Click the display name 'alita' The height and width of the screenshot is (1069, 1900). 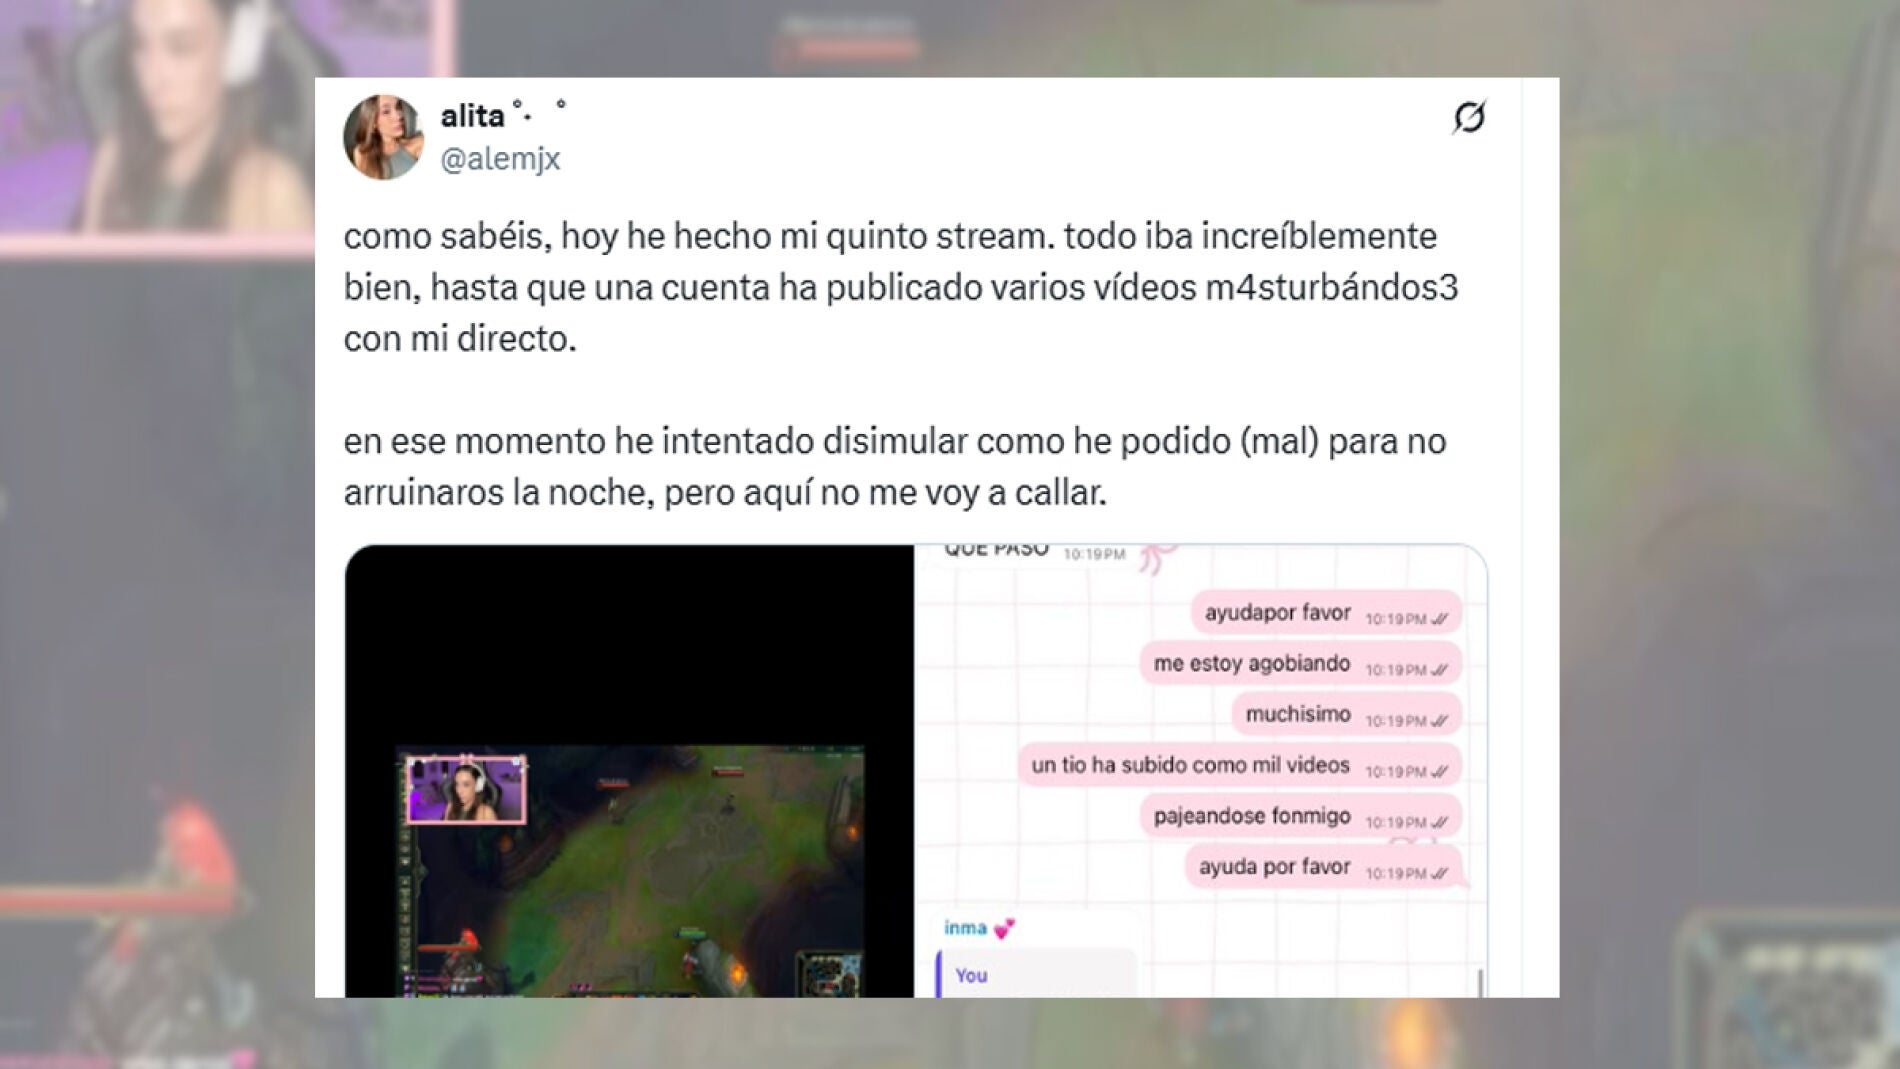coord(472,116)
